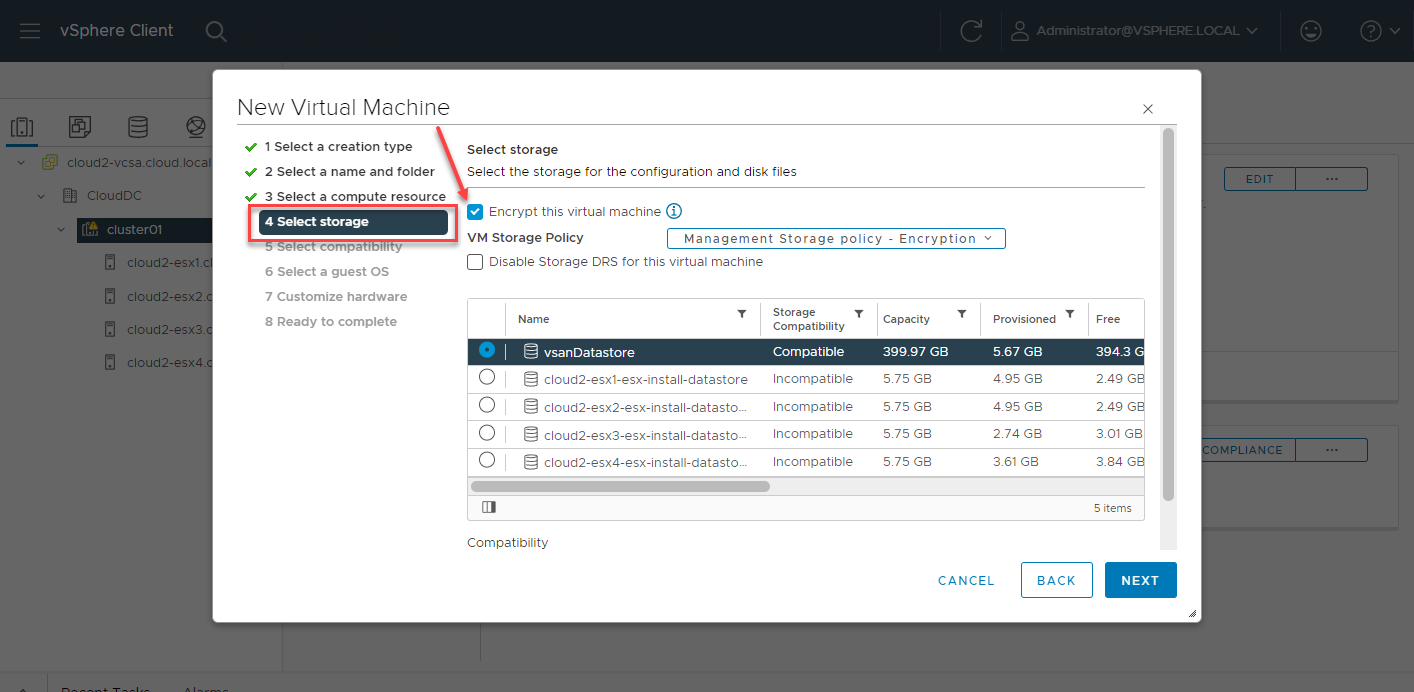Go to step 2 Select a name and folder

coord(350,172)
